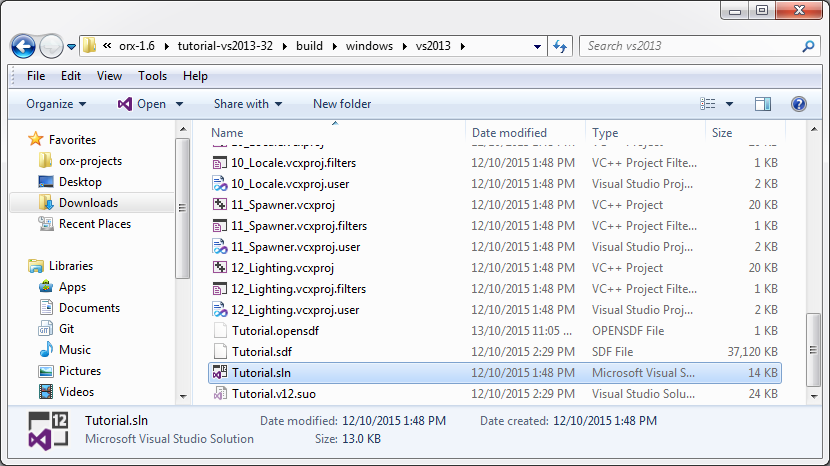Click the New folder button
This screenshot has height=466, width=830.
pyautogui.click(x=342, y=104)
